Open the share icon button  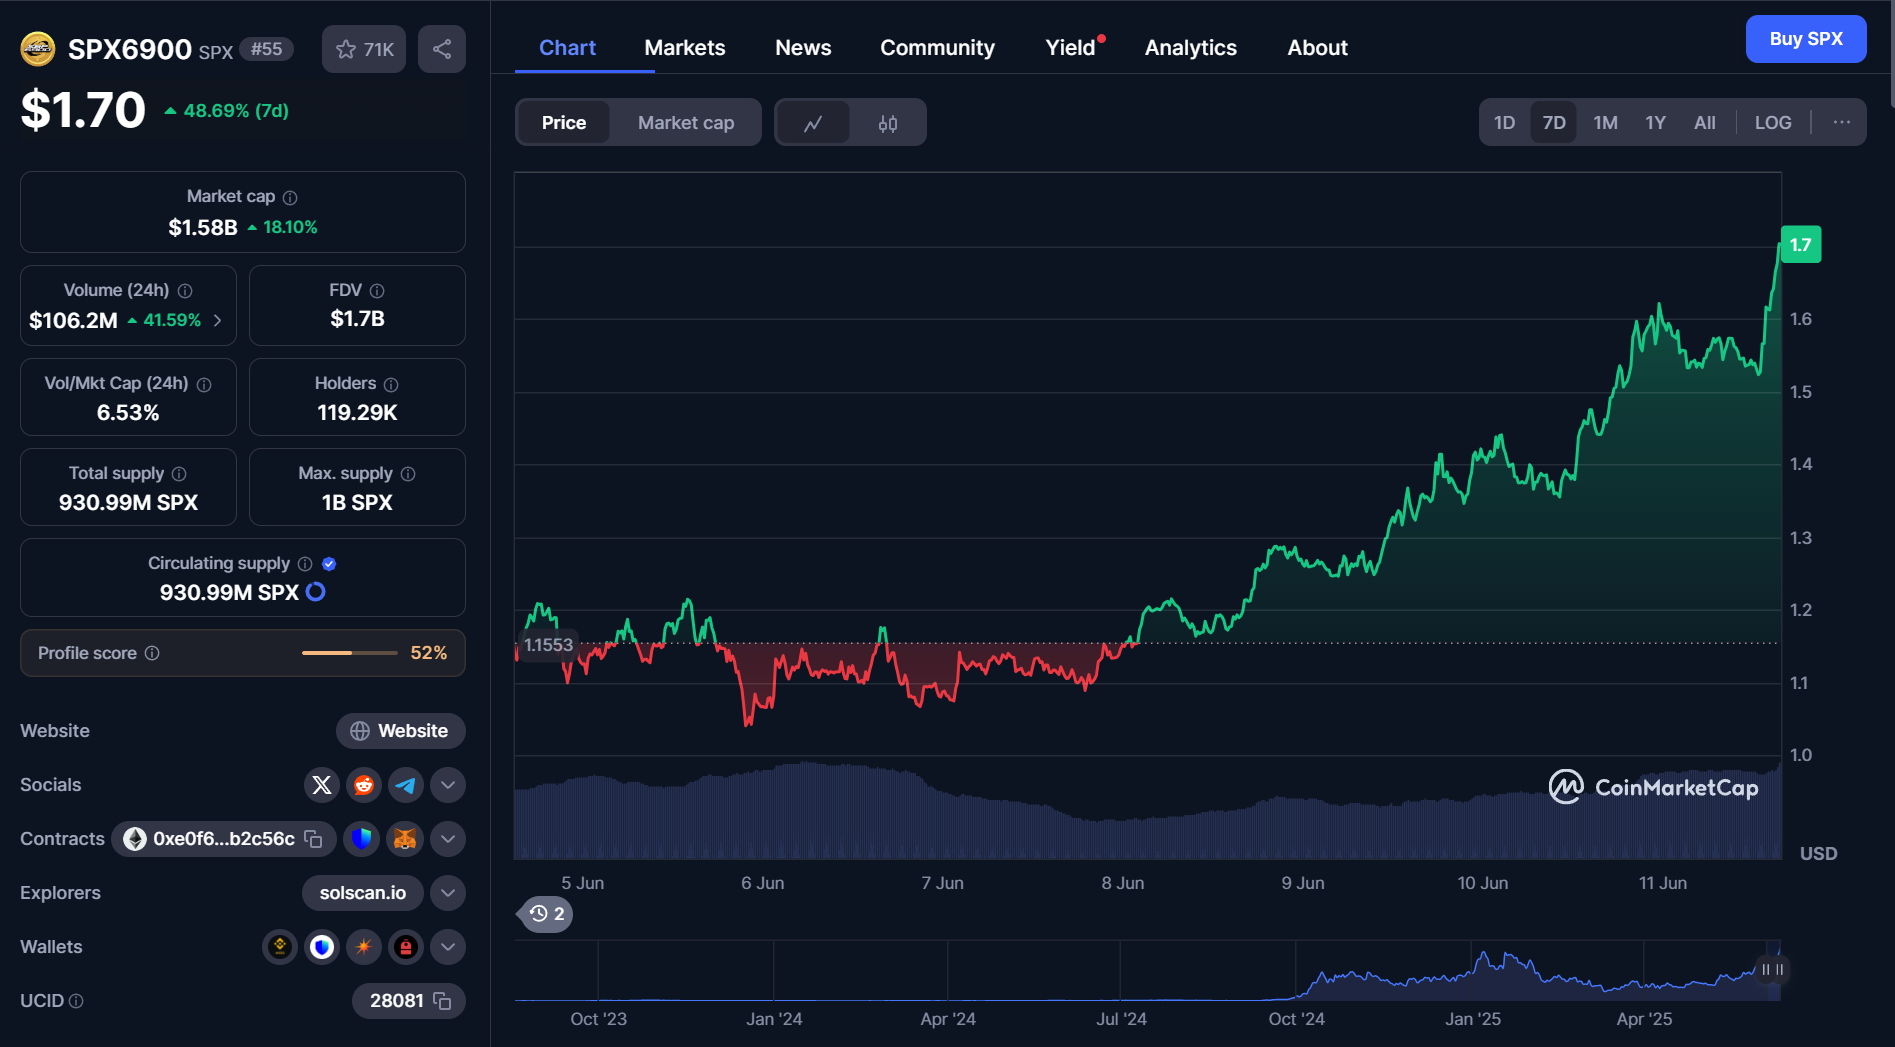point(442,49)
